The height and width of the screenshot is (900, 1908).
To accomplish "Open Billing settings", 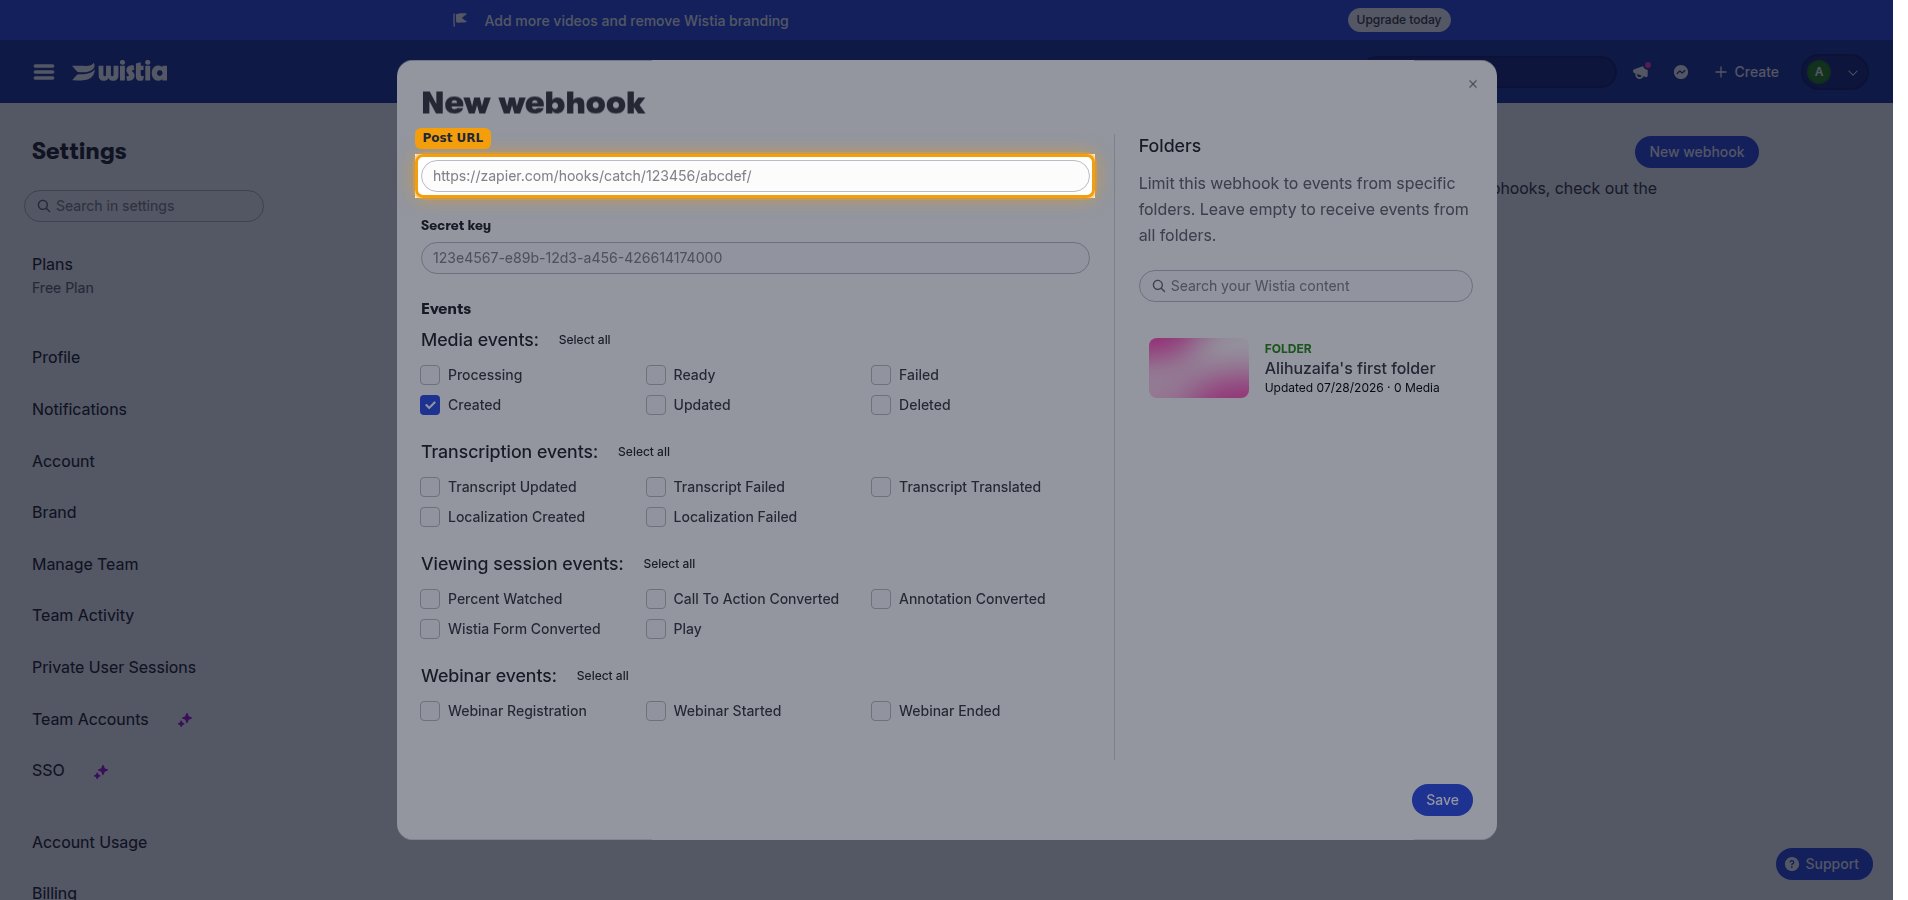I will pyautogui.click(x=54, y=892).
